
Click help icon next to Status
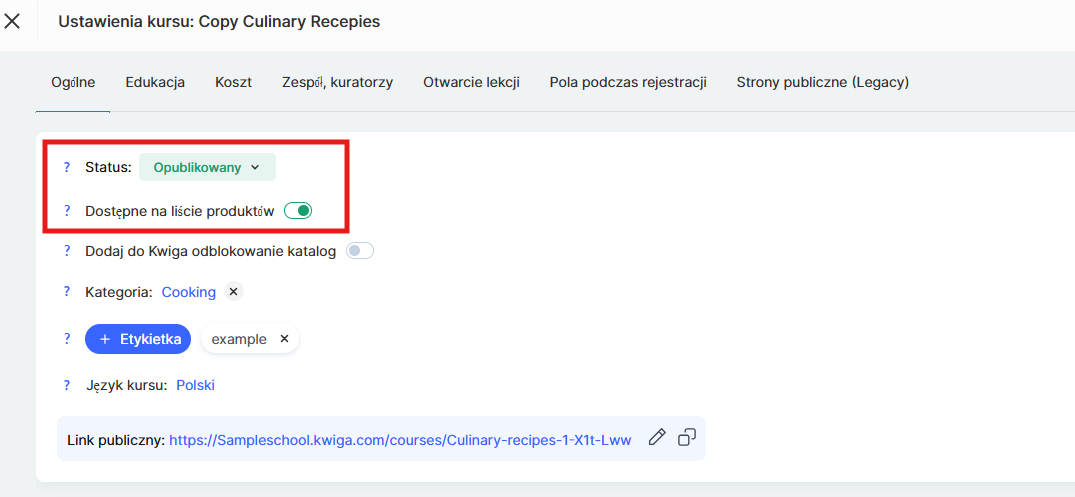point(67,167)
